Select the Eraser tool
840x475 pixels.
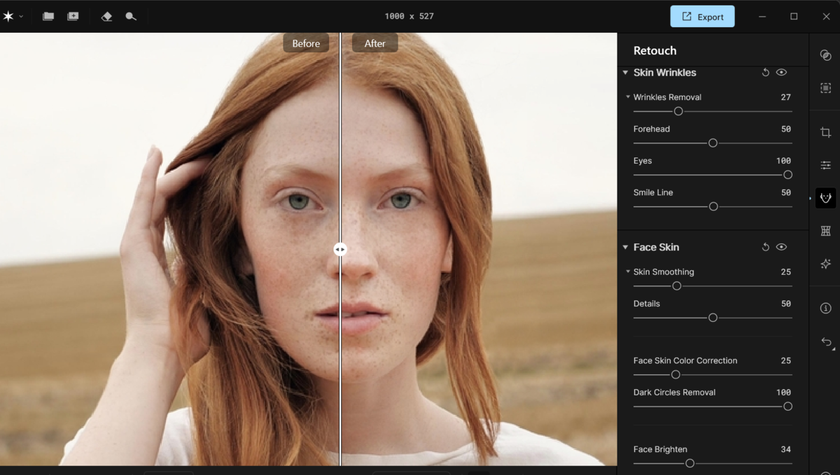[107, 17]
